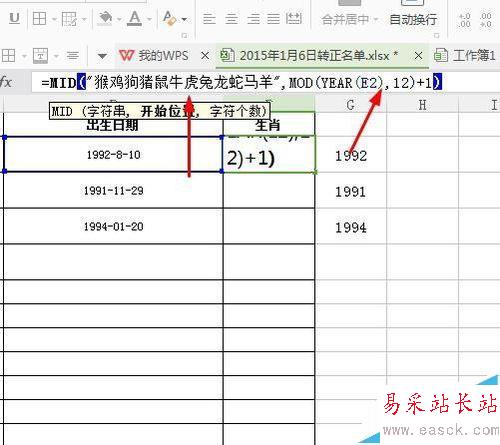The image size is (500, 445).
Task: Click the clear formatting eraser icon
Action: point(169,18)
